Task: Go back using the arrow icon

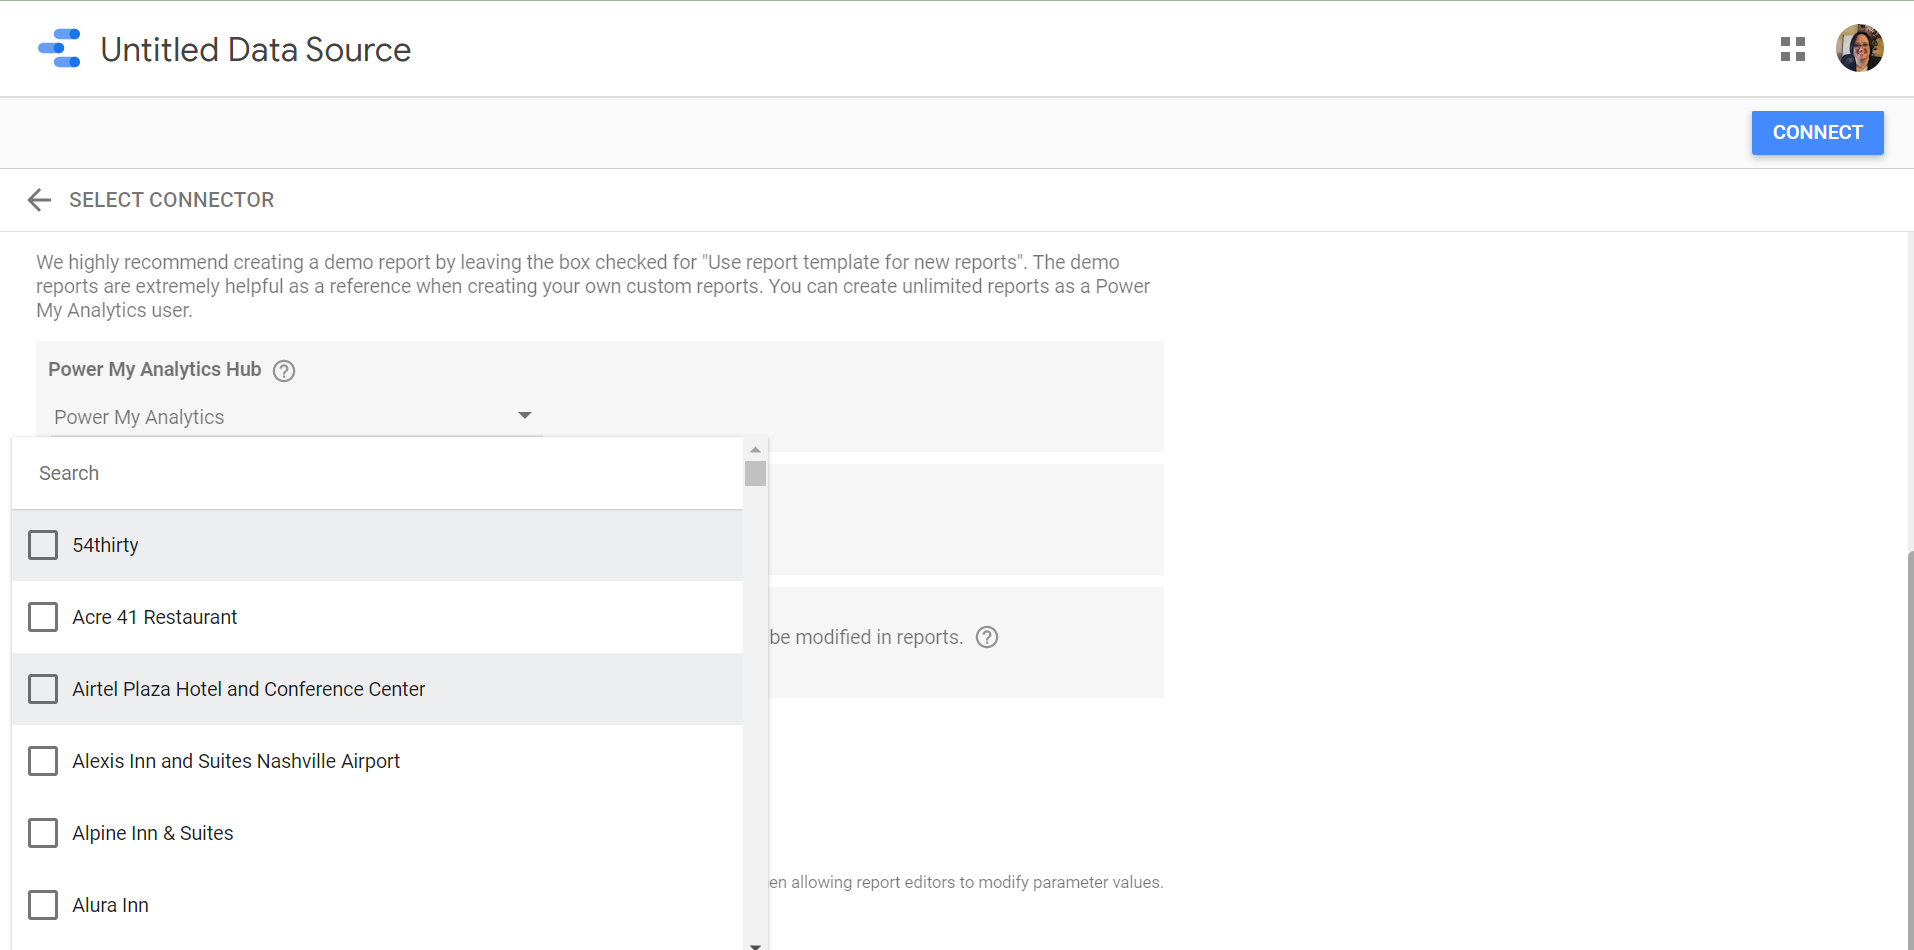Action: pos(39,200)
